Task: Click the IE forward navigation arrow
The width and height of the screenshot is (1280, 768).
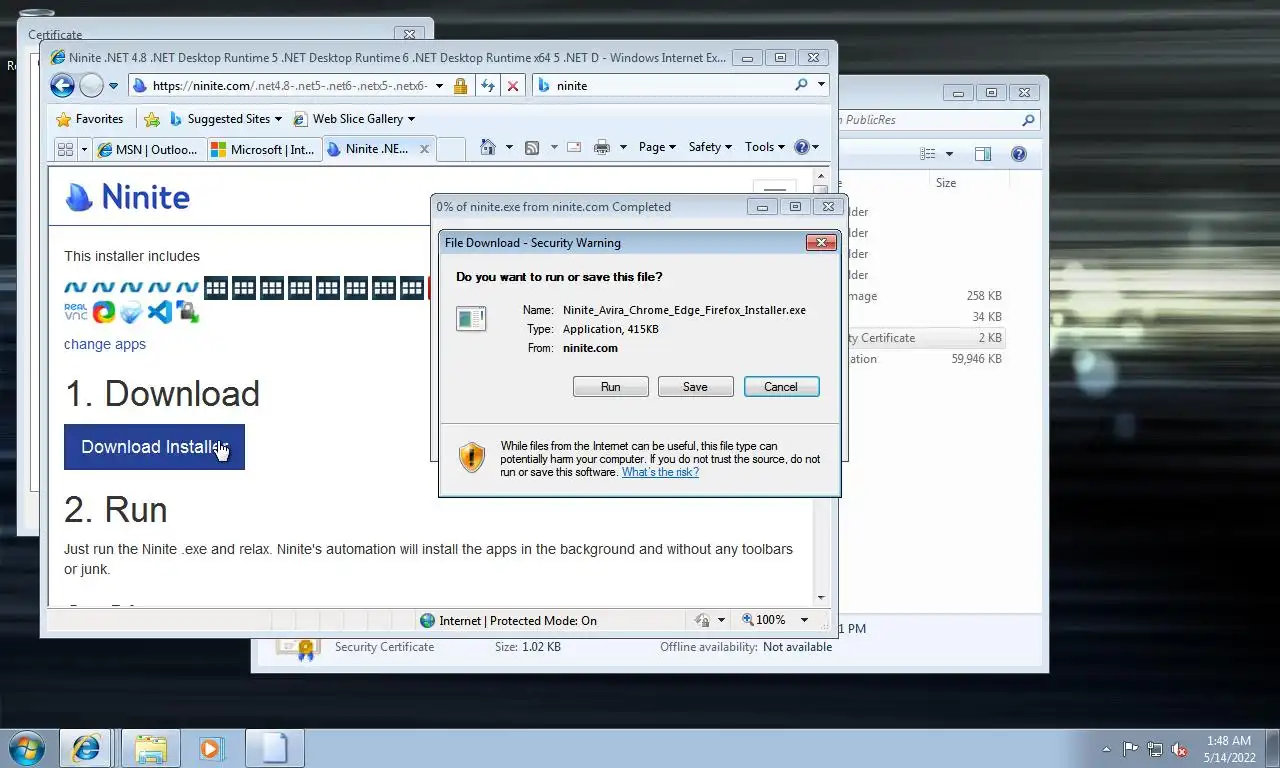Action: click(91, 85)
